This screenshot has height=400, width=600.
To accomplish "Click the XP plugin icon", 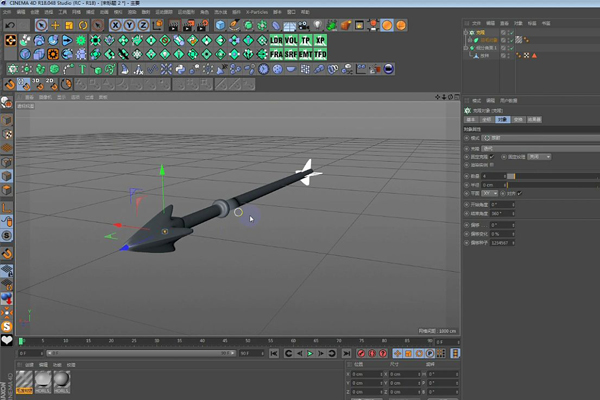I will [320, 40].
